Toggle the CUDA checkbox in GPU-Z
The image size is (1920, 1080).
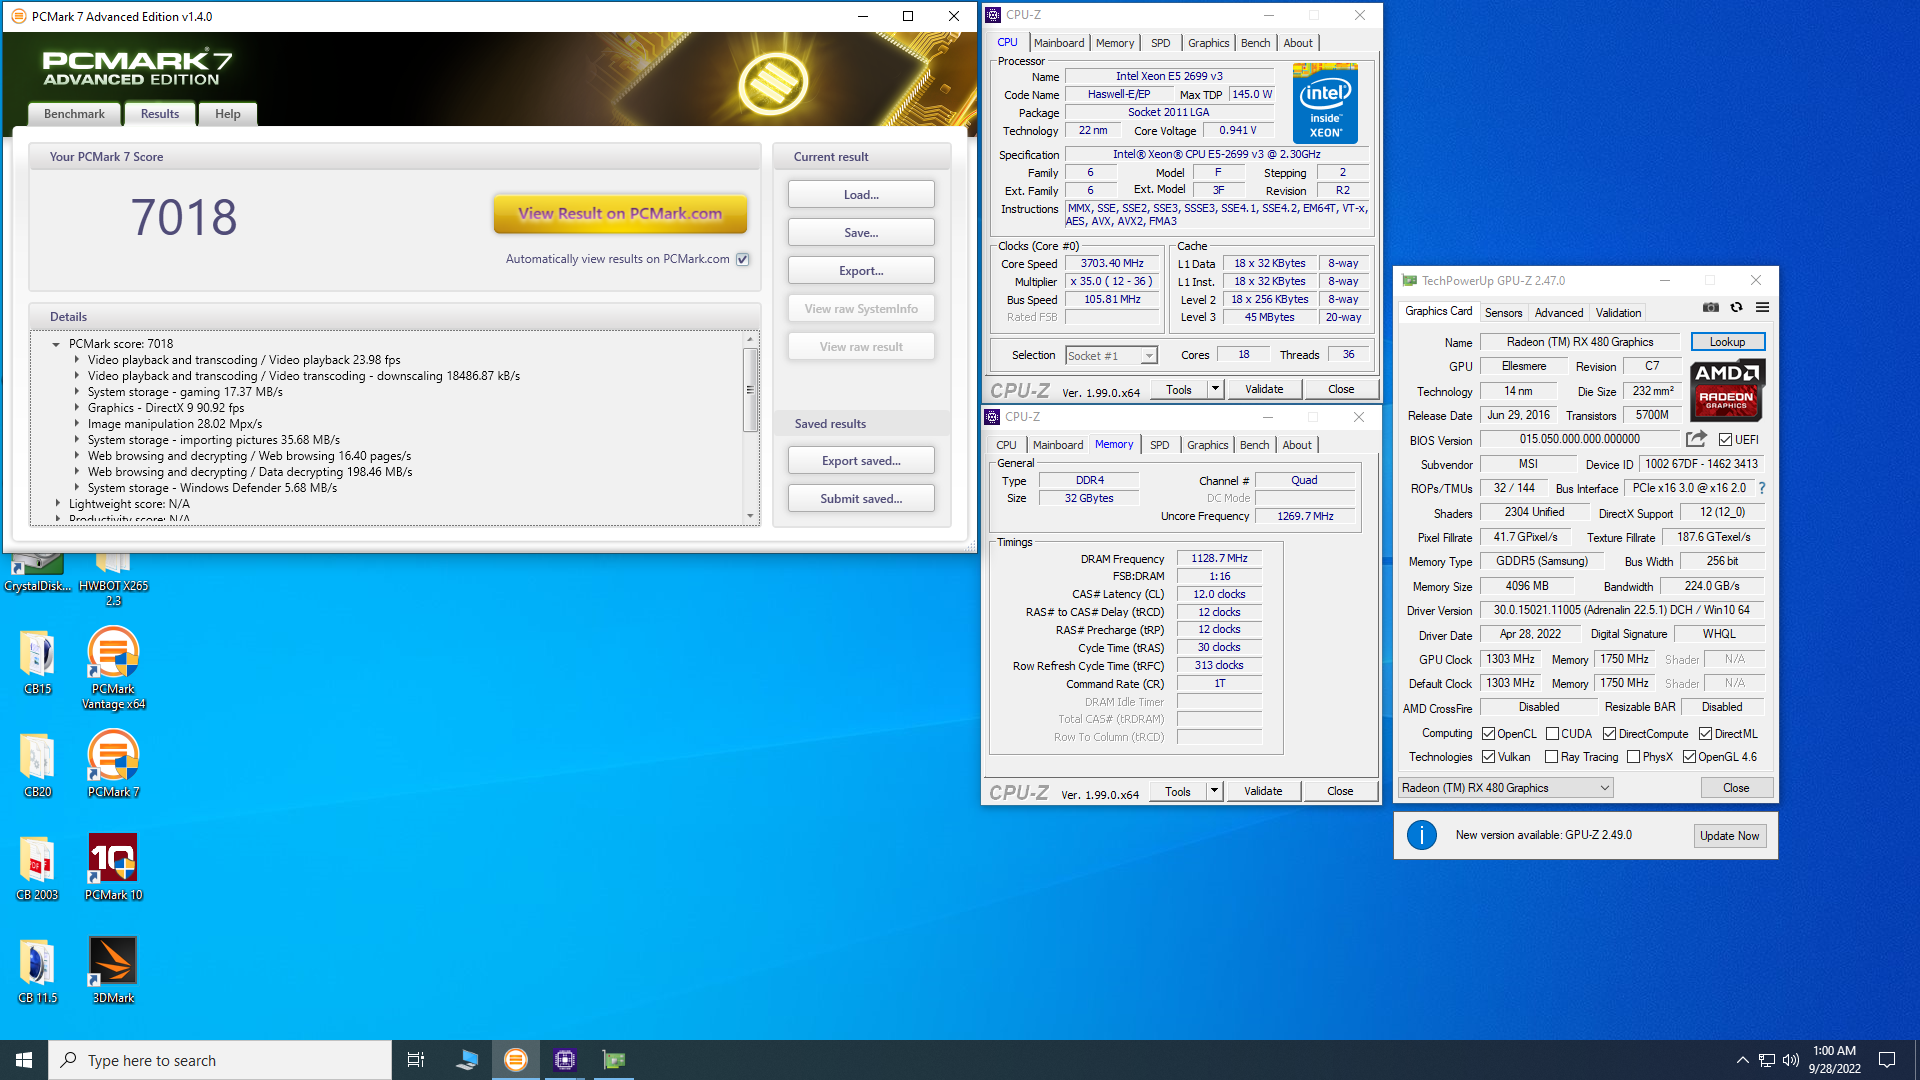tap(1552, 734)
